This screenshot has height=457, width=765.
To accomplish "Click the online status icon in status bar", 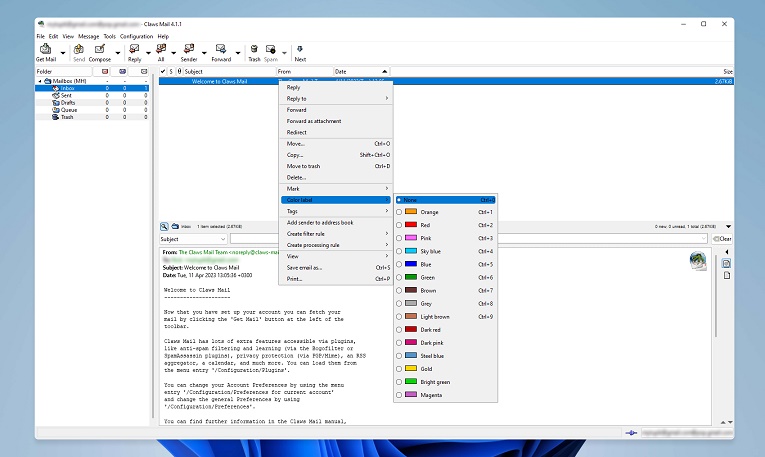I will [x=631, y=433].
